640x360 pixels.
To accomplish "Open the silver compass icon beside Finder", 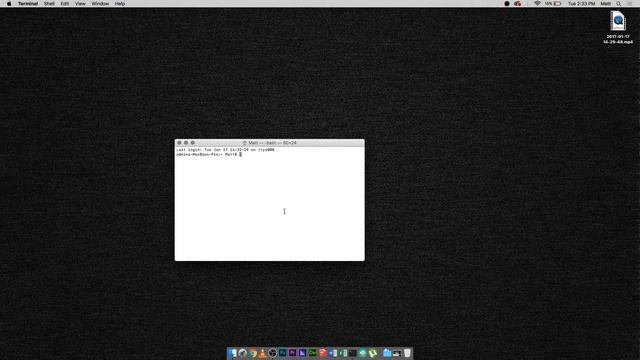I will click(x=242, y=353).
